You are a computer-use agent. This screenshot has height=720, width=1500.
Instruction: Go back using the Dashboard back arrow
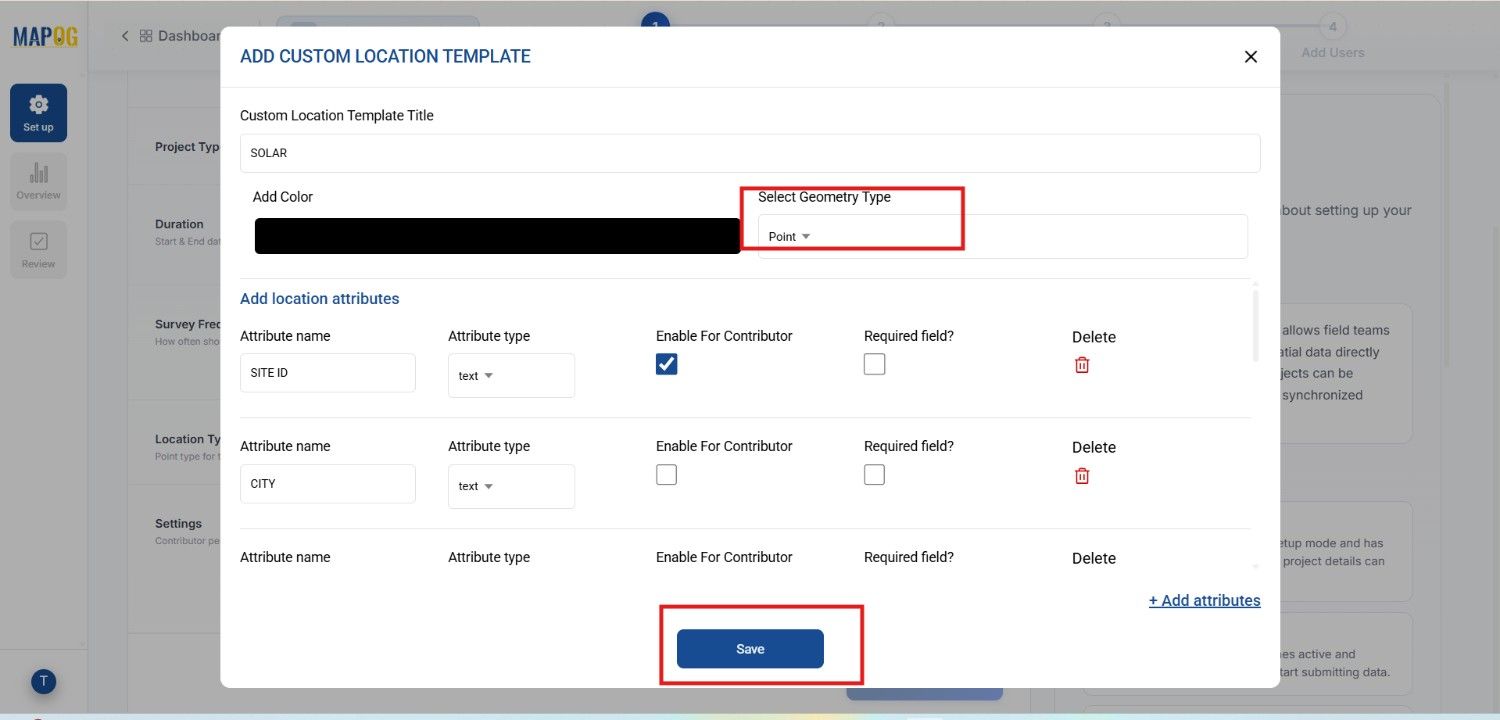[x=125, y=36]
